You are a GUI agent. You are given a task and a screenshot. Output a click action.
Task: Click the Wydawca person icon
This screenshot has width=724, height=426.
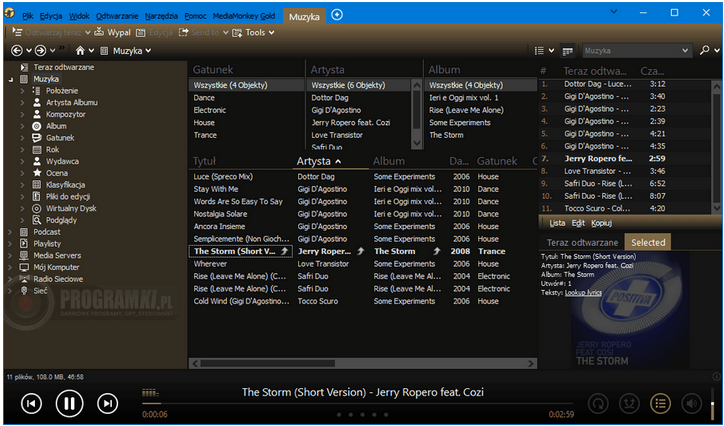click(x=37, y=162)
